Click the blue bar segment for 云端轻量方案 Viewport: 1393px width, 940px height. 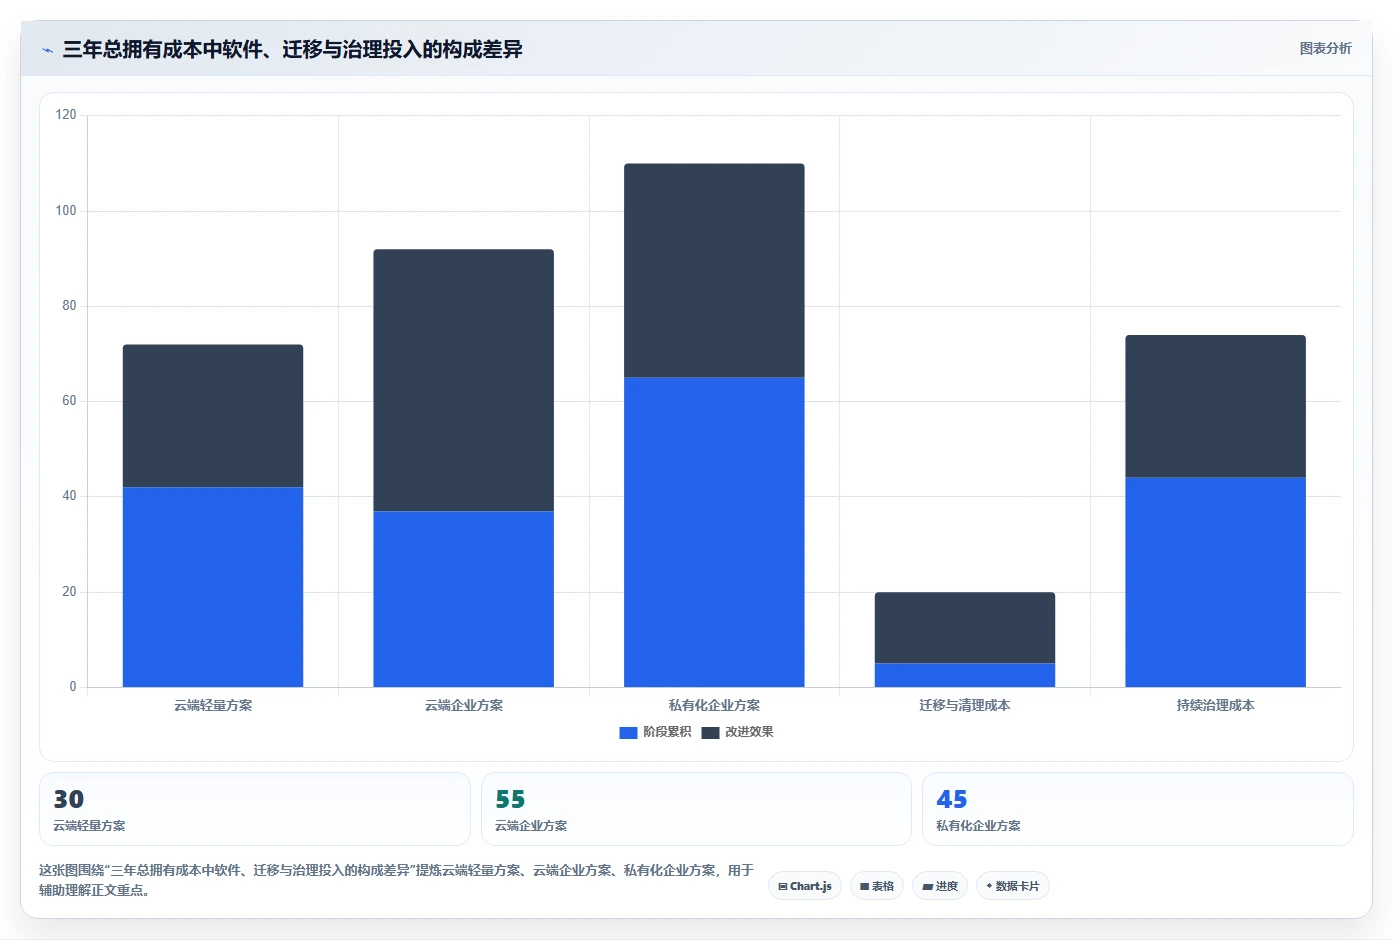[213, 587]
